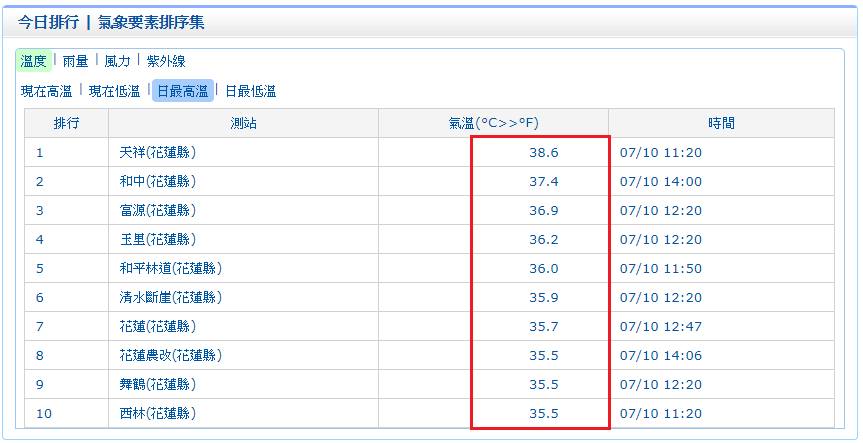Open station 玉里(花蓮縣)
Screen dimensions: 863x443
(x=157, y=239)
